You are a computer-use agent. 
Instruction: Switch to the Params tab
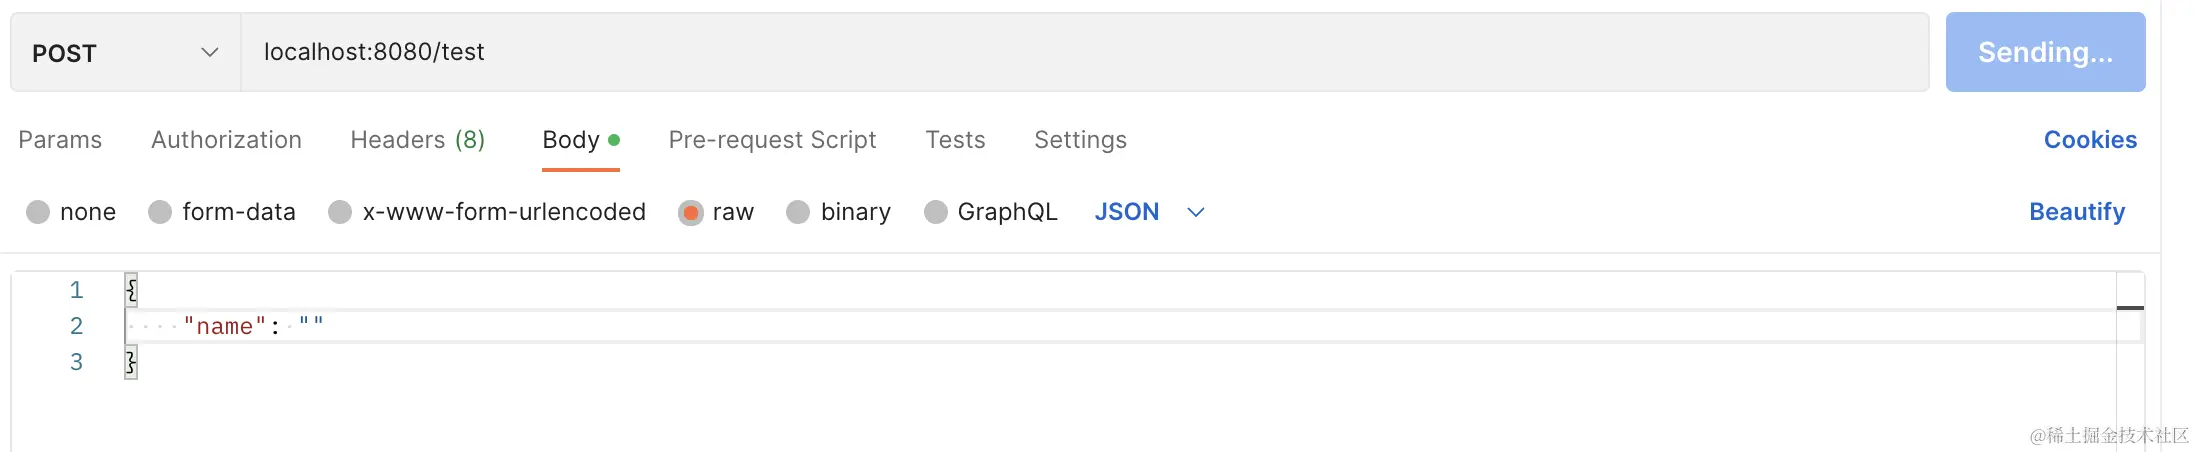60,140
